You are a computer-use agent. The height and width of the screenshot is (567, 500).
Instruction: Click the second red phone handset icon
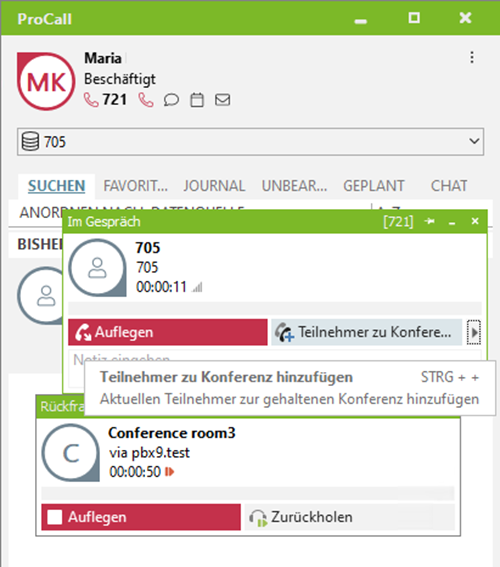tap(146, 100)
